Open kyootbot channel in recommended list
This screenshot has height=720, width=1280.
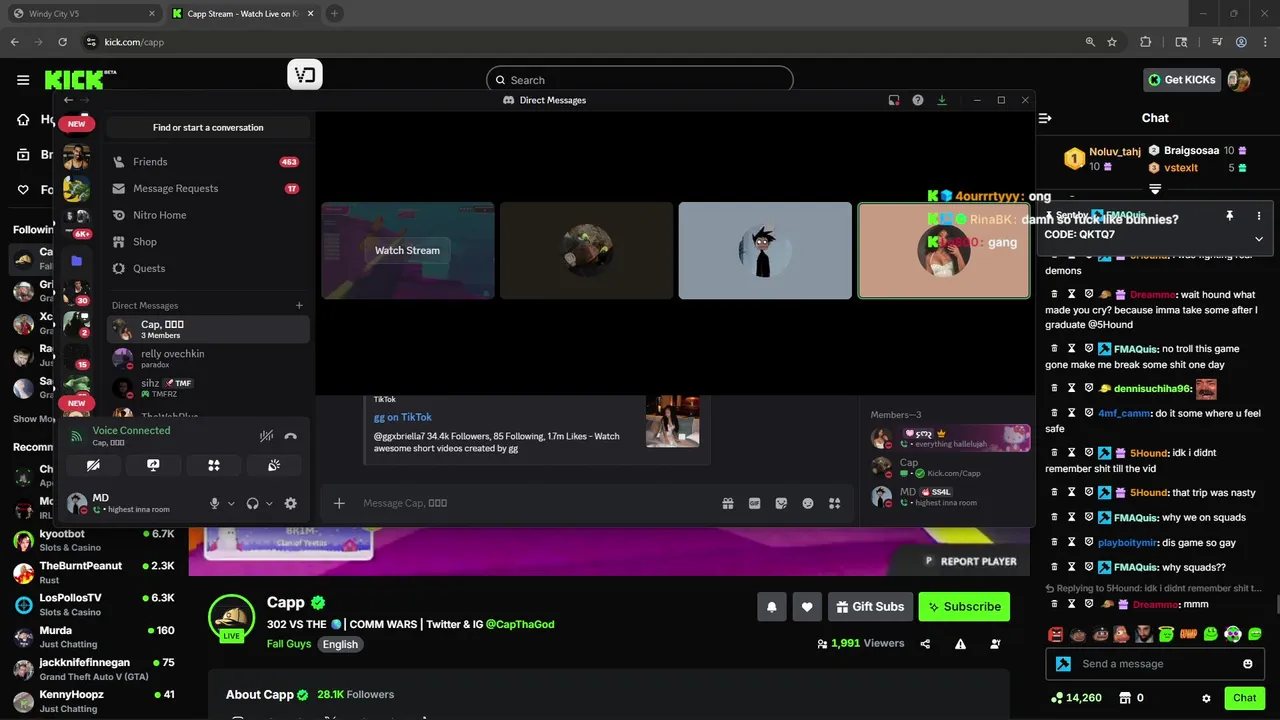coord(94,540)
